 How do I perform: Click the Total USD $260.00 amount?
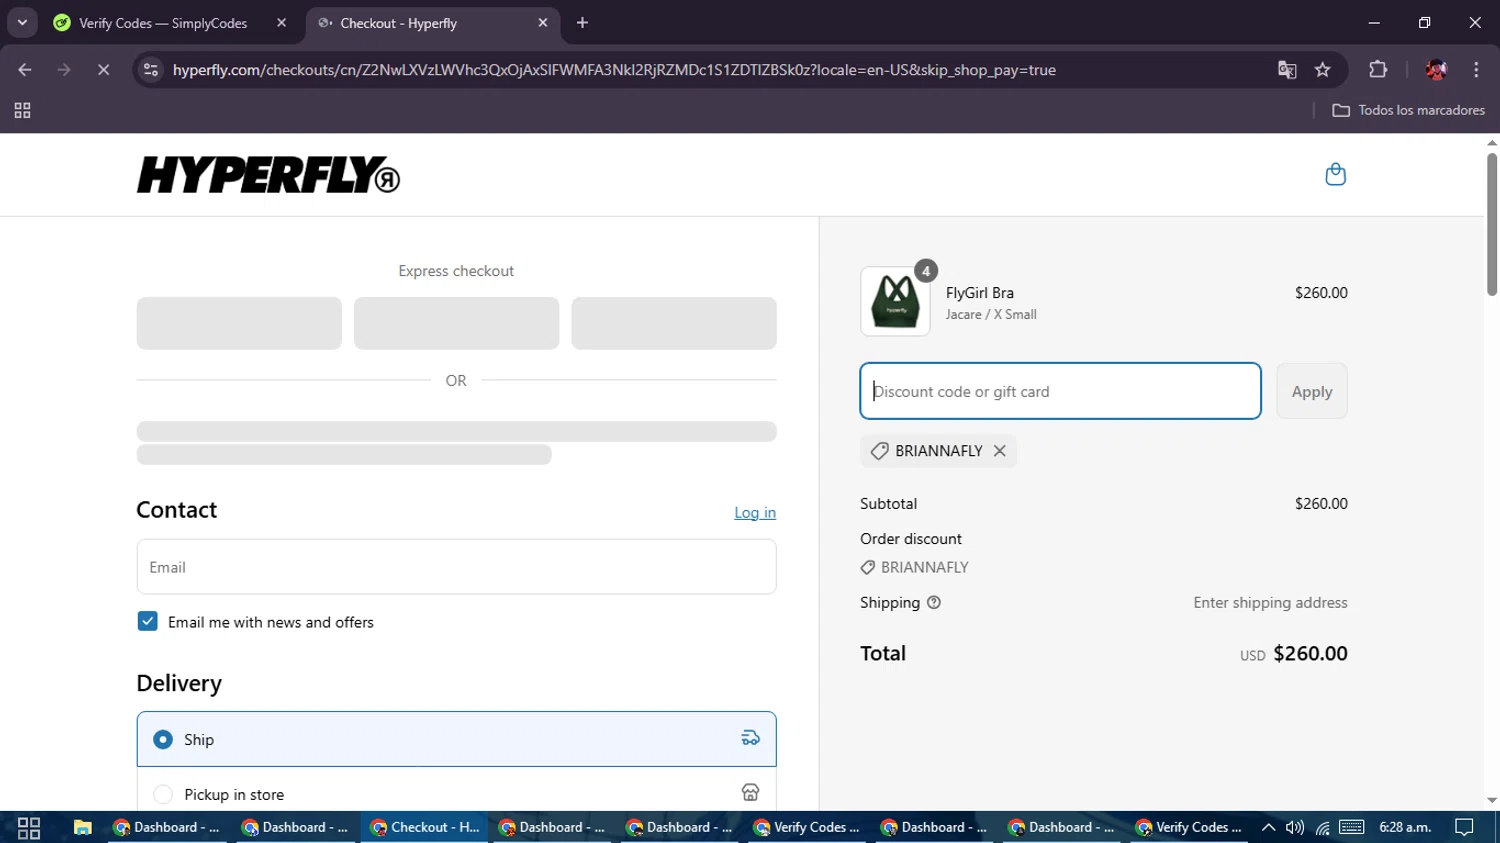(1310, 653)
